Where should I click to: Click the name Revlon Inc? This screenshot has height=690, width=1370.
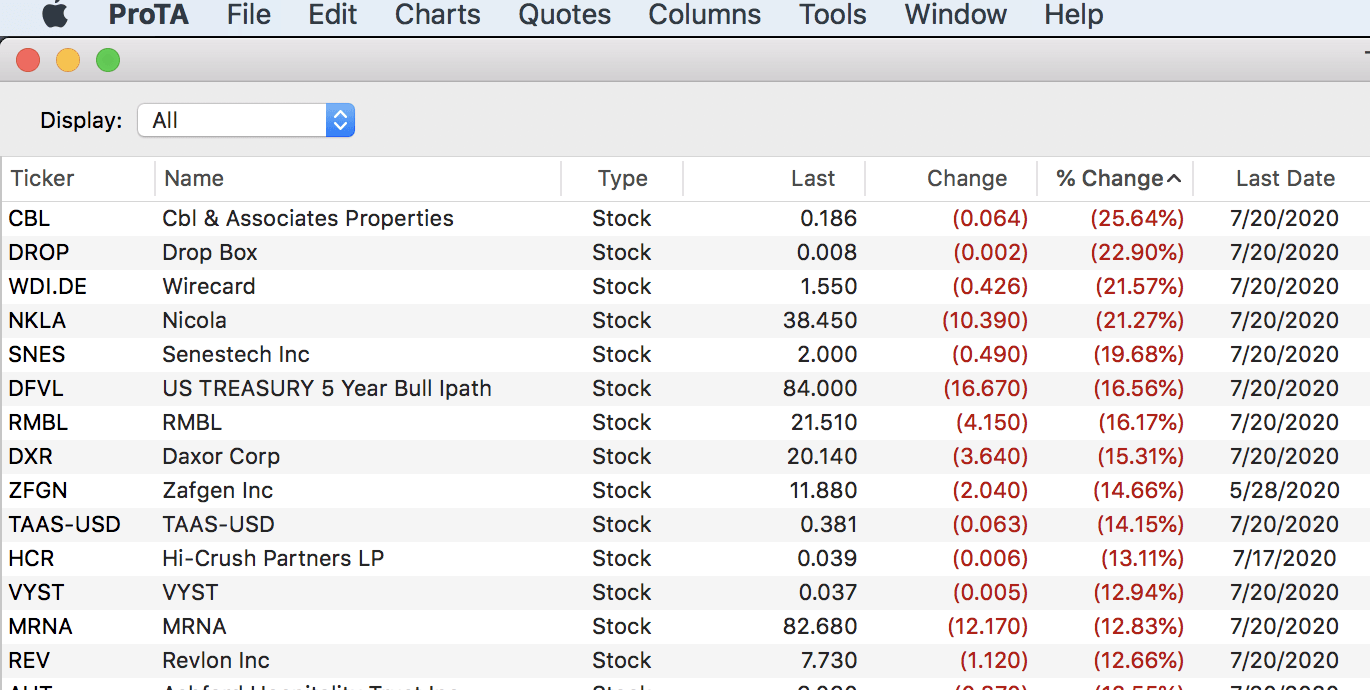[216, 660]
